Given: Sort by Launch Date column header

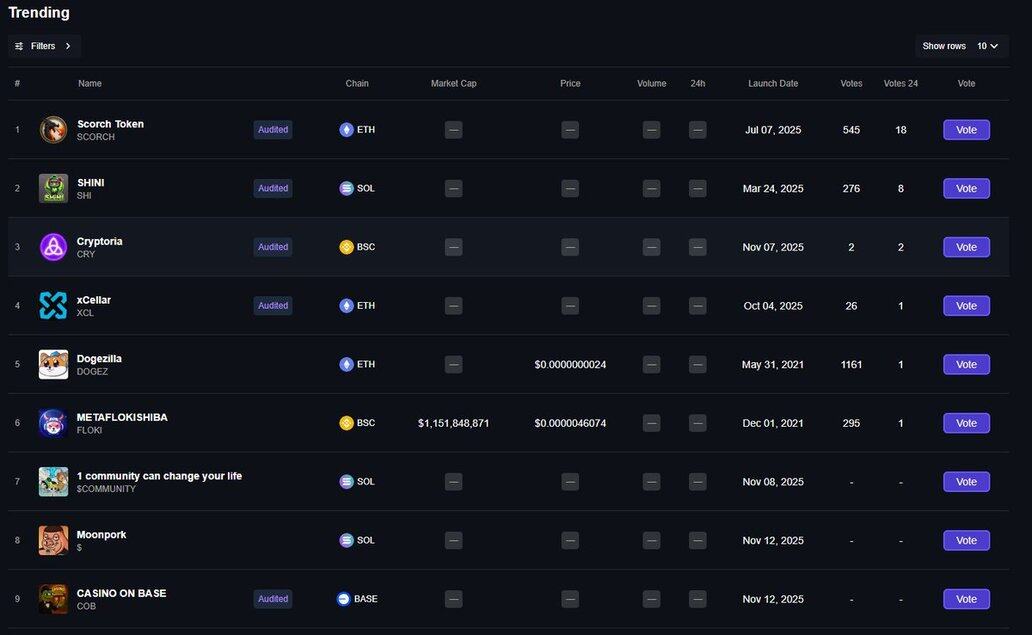Looking at the screenshot, I should point(773,84).
